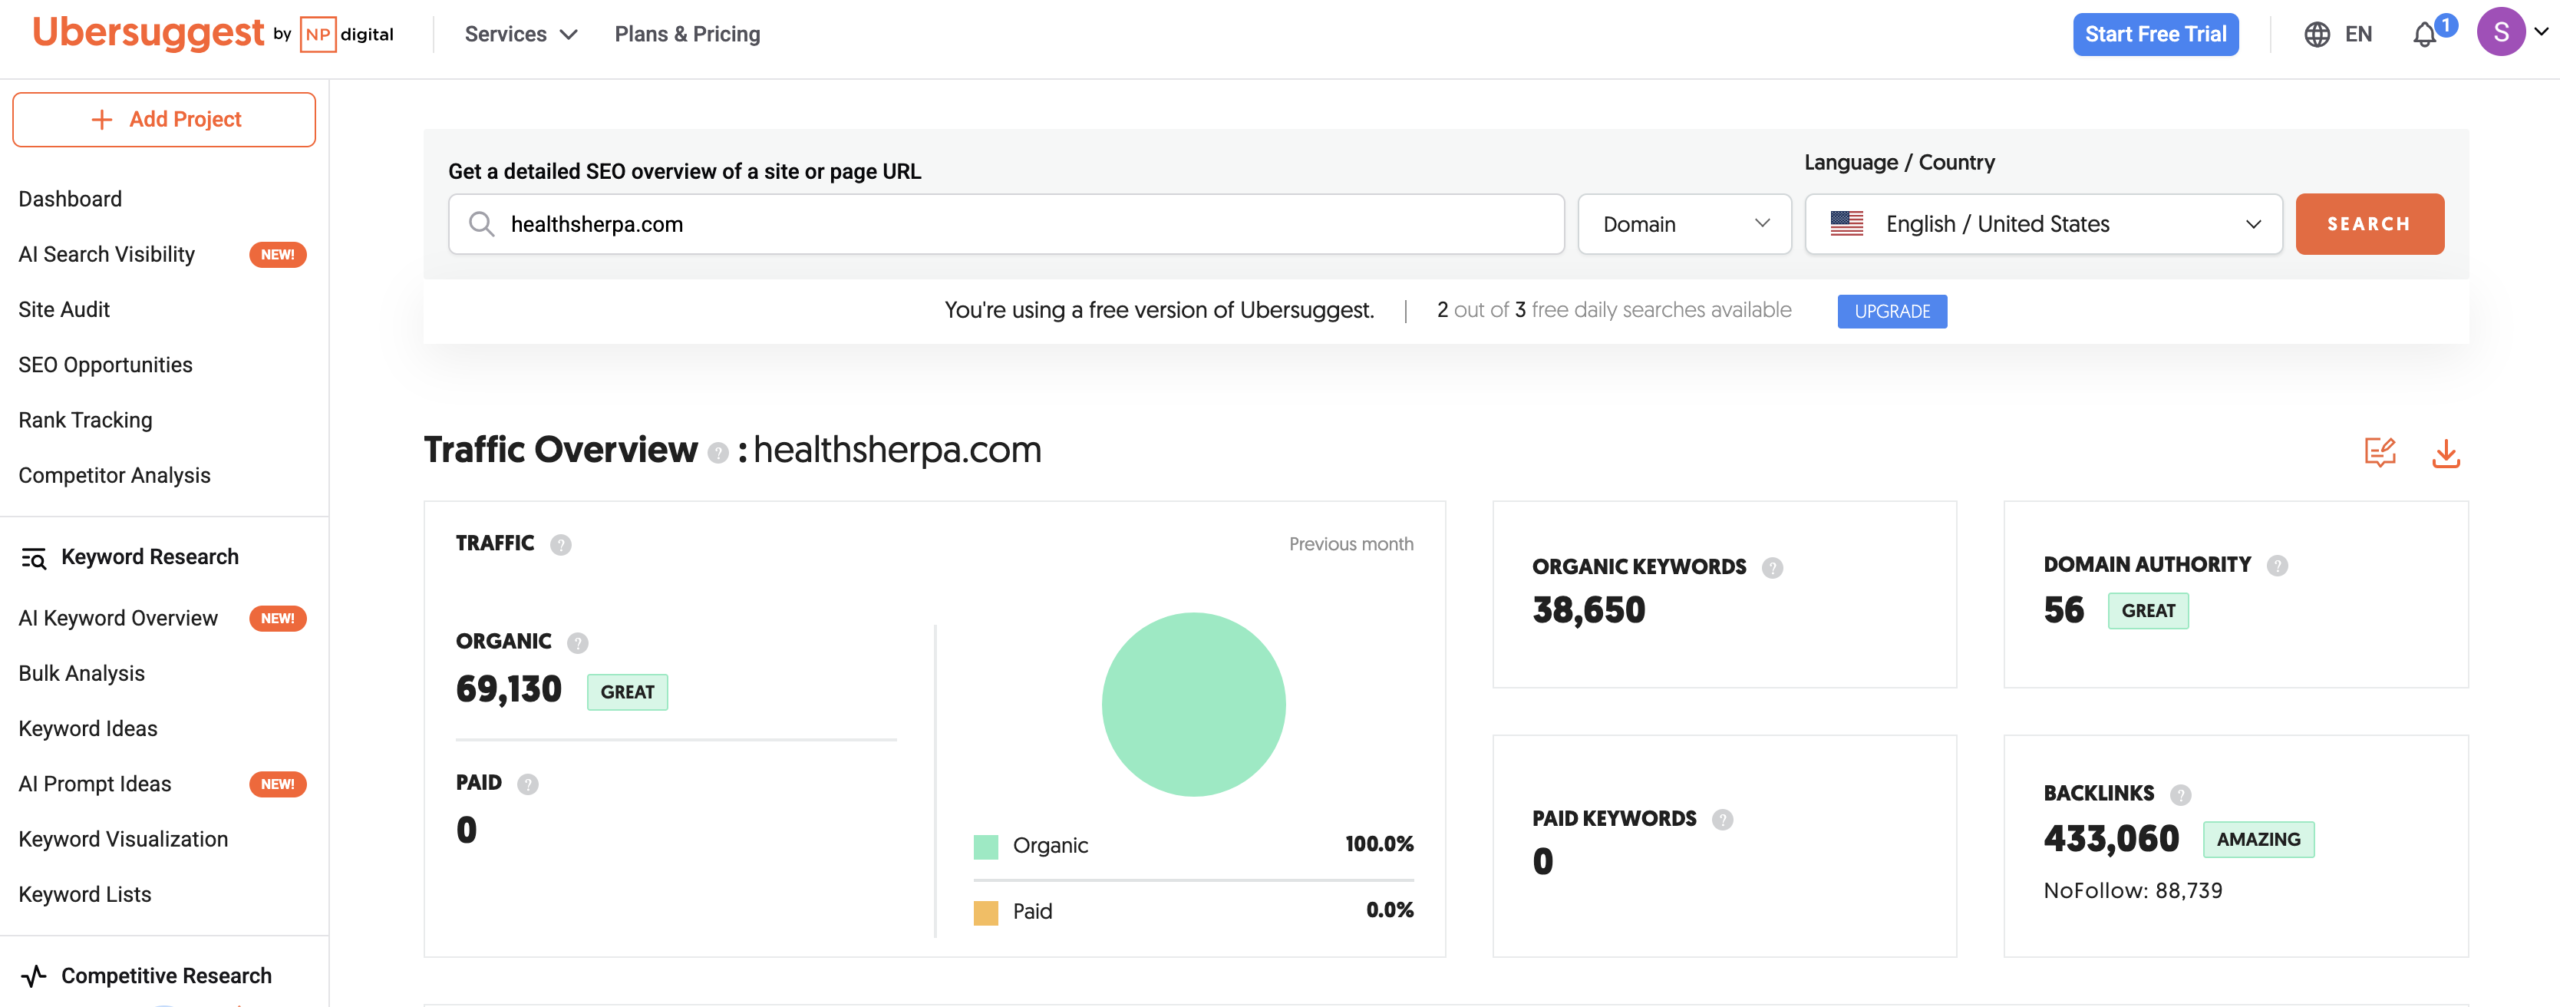Open Plans & Pricing page

click(x=687, y=34)
